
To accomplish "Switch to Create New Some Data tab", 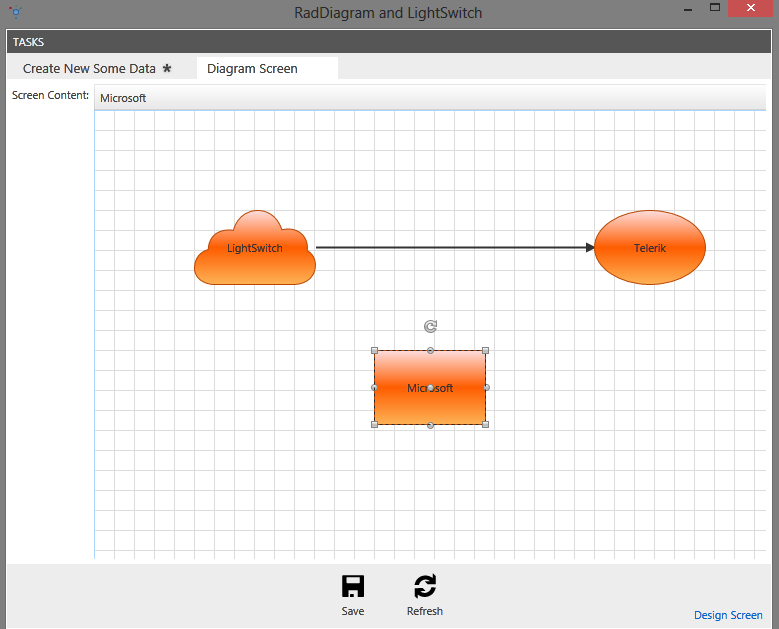I will click(97, 69).
